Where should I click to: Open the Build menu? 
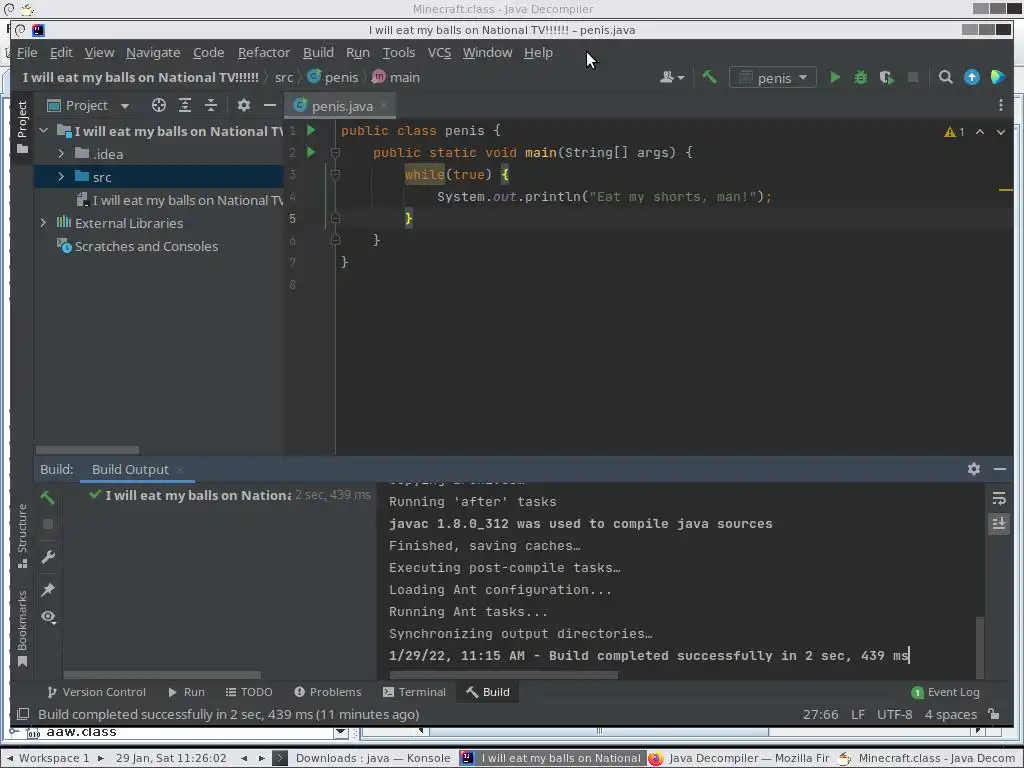coord(318,52)
